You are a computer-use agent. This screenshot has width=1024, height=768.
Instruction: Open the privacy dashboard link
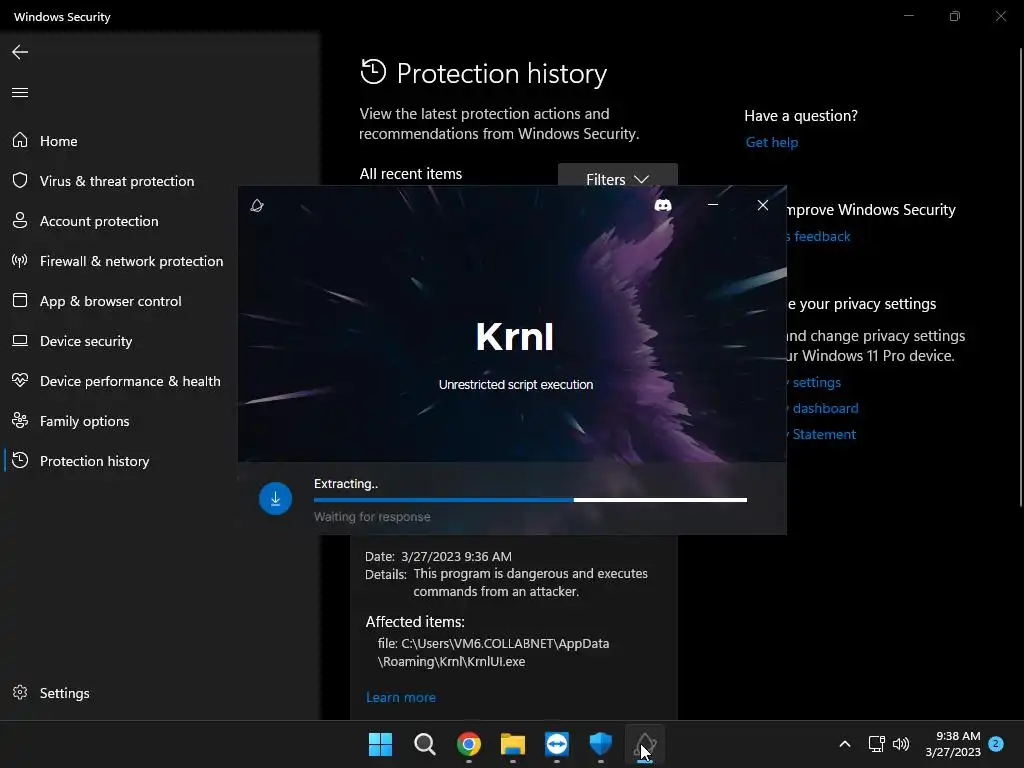click(824, 408)
